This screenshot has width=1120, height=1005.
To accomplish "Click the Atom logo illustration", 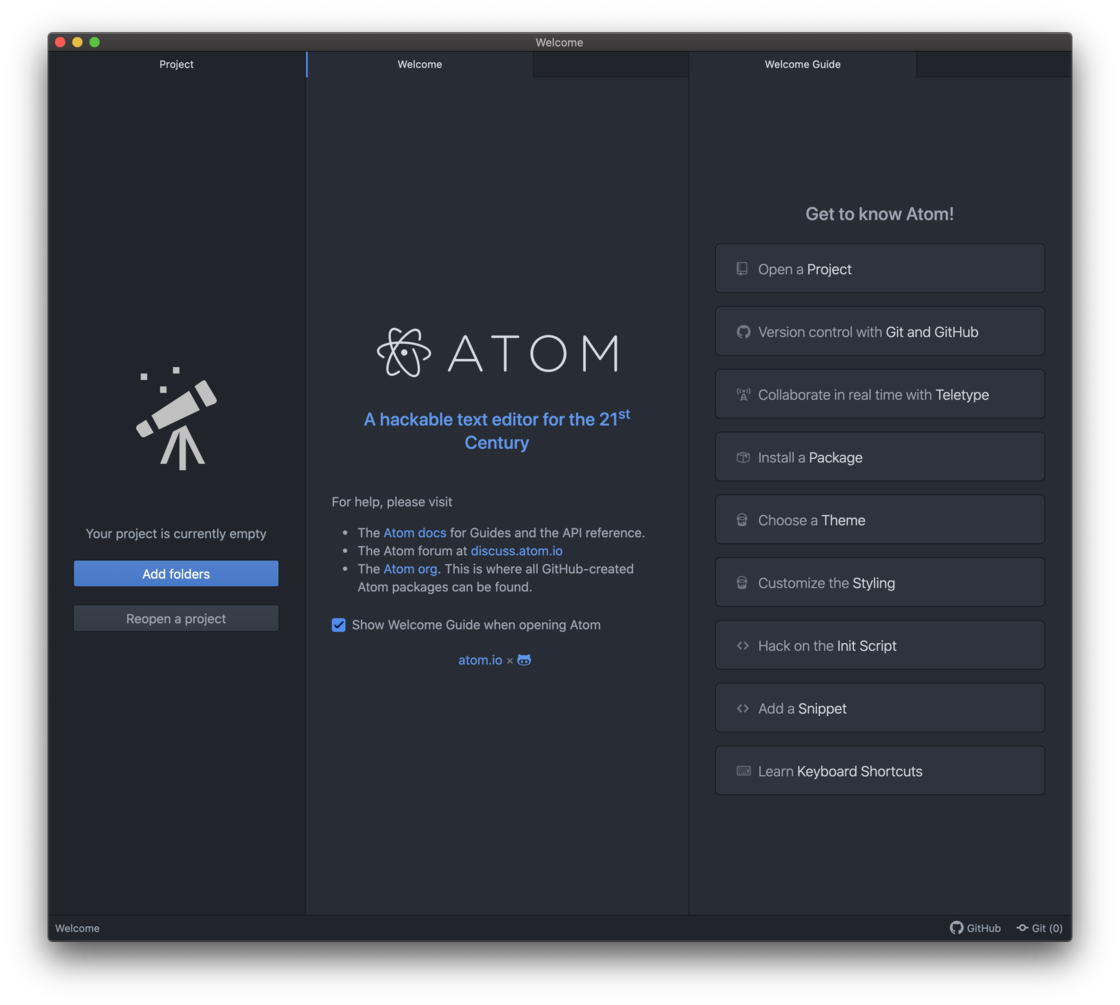I will (x=497, y=353).
